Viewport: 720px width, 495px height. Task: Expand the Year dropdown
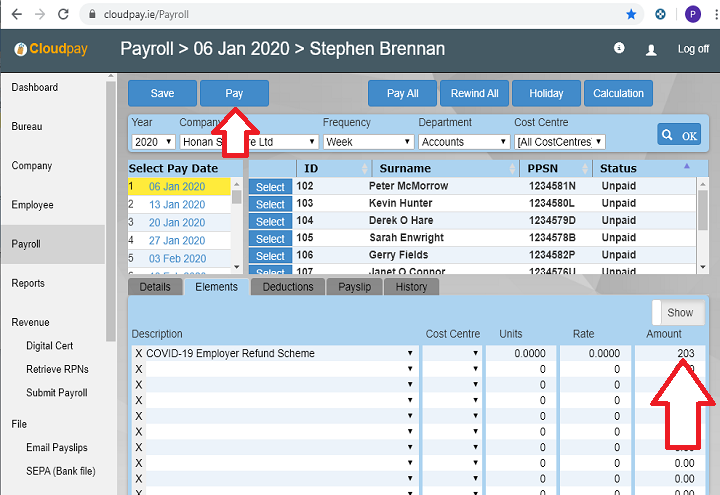[153, 142]
